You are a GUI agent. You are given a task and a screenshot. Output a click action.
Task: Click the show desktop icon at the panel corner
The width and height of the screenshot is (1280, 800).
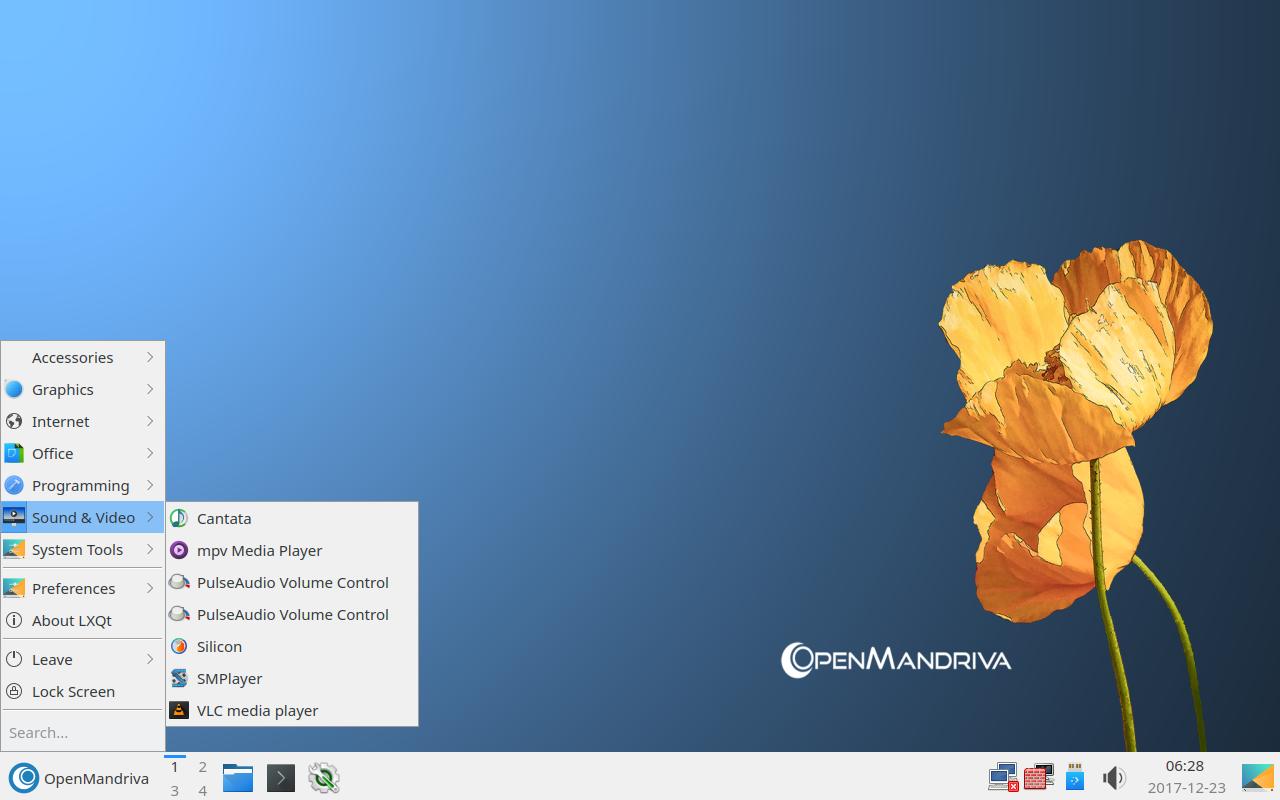pyautogui.click(x=1257, y=777)
